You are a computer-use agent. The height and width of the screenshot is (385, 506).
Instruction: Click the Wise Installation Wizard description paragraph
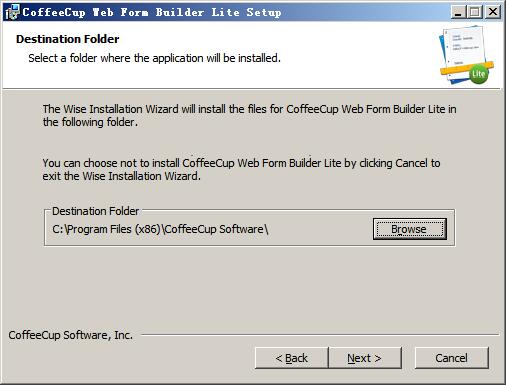[249, 115]
